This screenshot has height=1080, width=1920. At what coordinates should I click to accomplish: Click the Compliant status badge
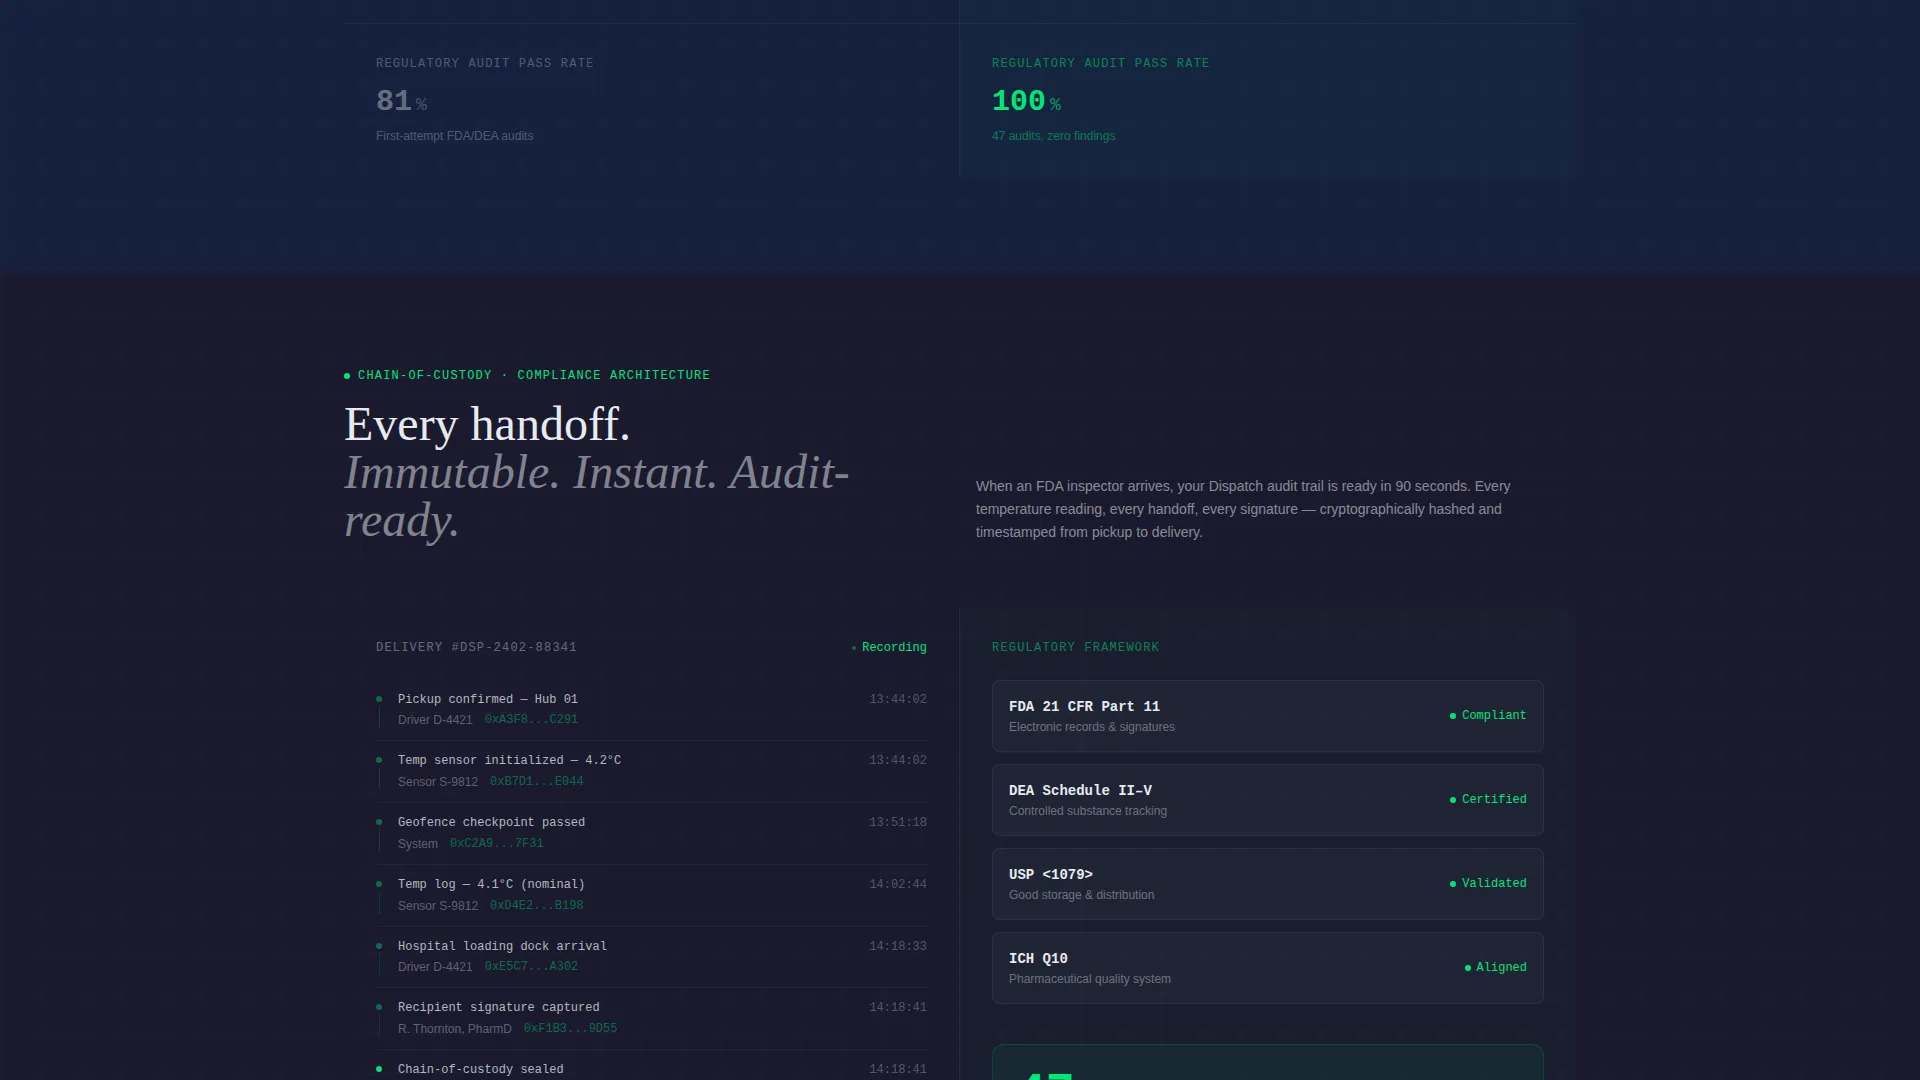click(1488, 716)
